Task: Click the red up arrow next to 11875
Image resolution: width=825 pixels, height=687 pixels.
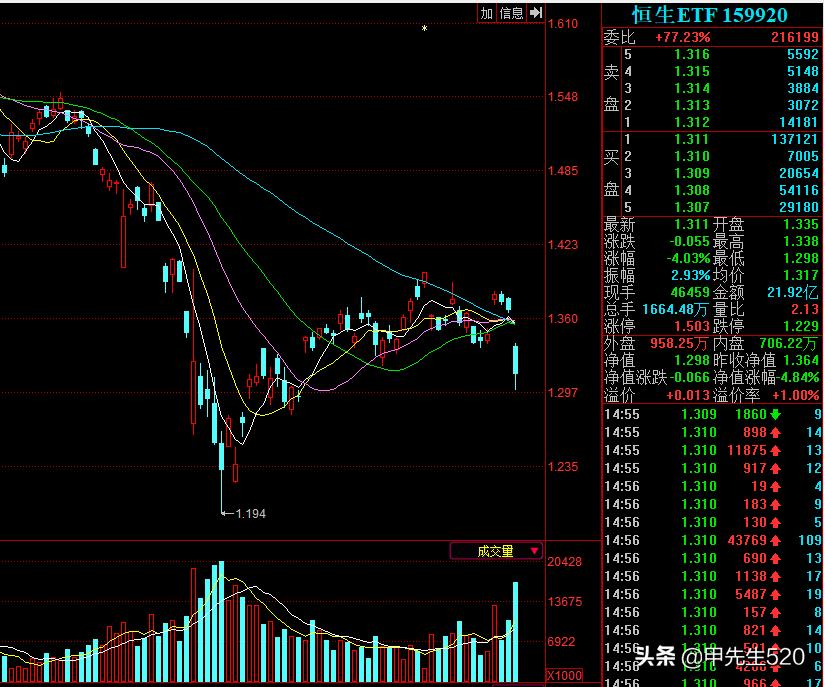Action: (x=775, y=448)
